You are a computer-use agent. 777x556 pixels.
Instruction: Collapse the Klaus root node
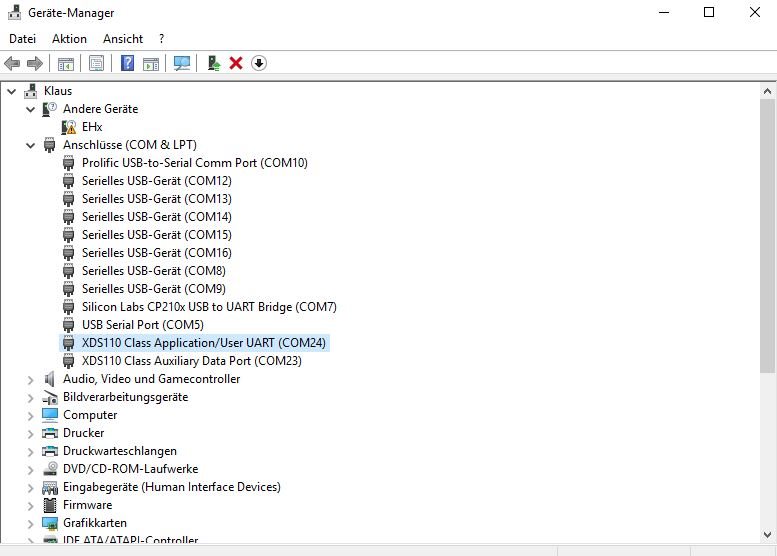click(x=12, y=91)
